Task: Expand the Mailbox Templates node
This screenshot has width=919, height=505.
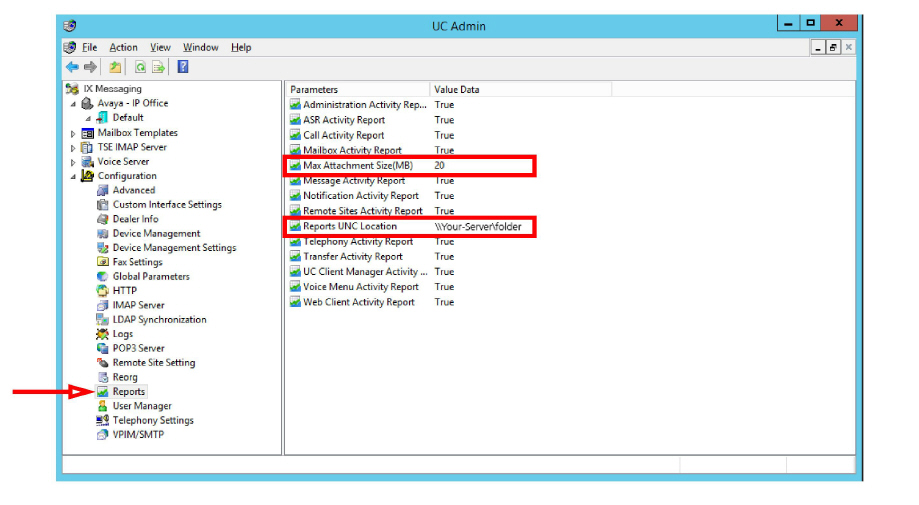Action: pyautogui.click(x=73, y=134)
